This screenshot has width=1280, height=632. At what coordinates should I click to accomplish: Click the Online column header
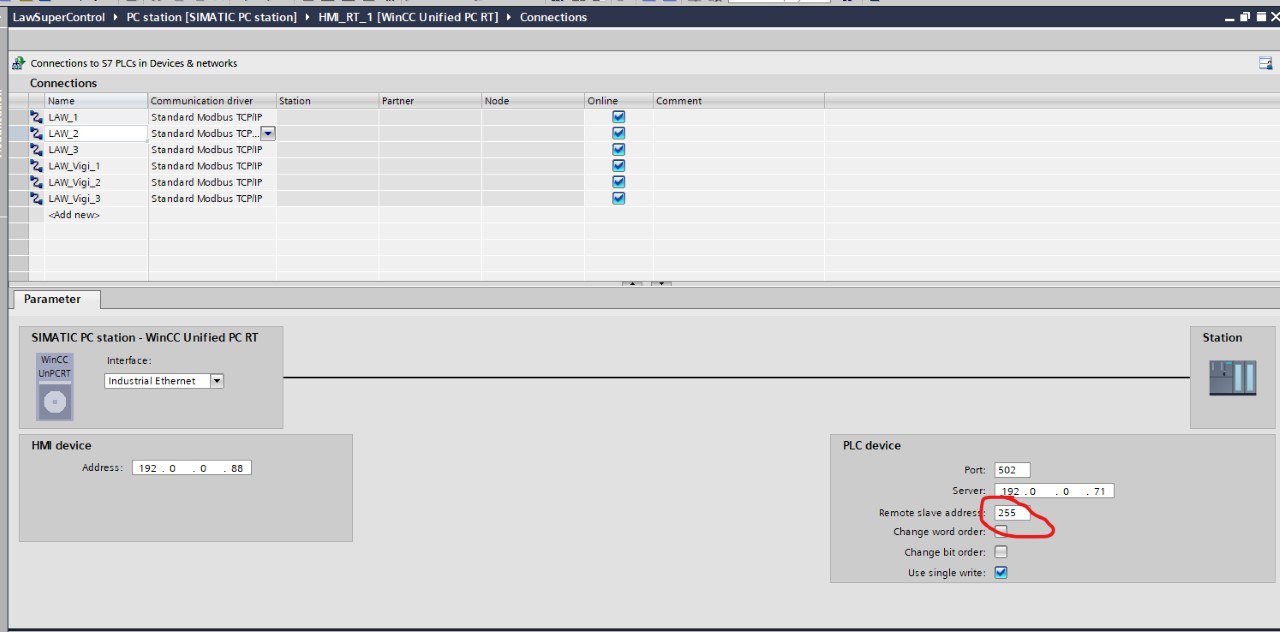click(x=618, y=101)
